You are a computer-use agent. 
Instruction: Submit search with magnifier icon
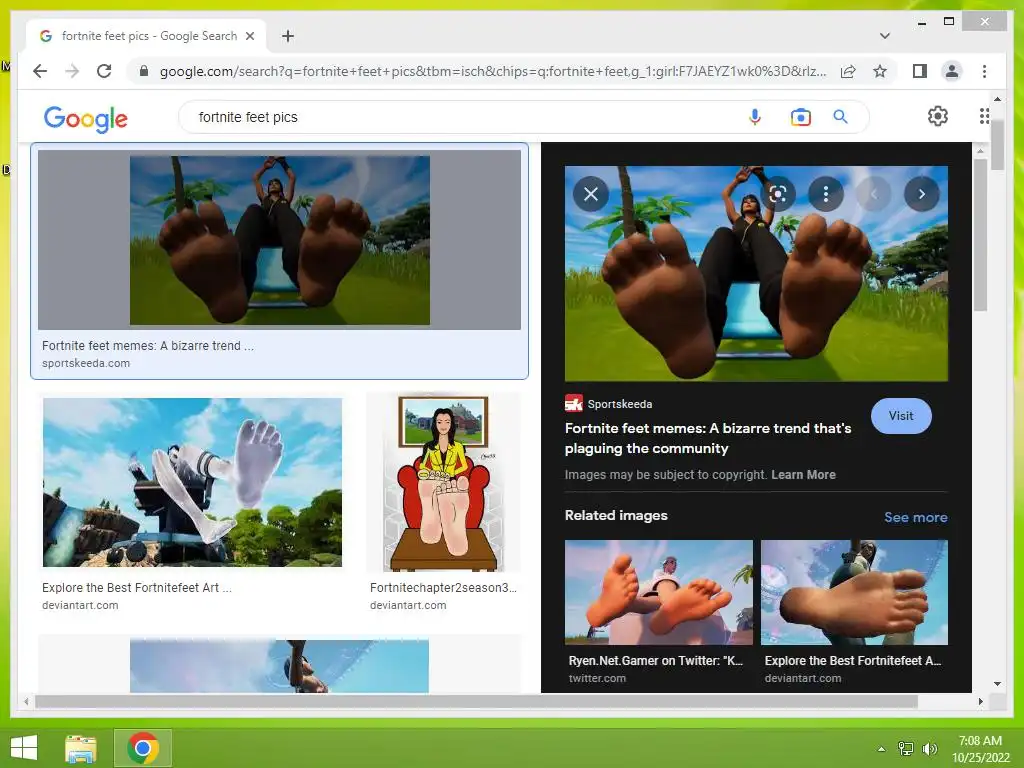coord(840,117)
